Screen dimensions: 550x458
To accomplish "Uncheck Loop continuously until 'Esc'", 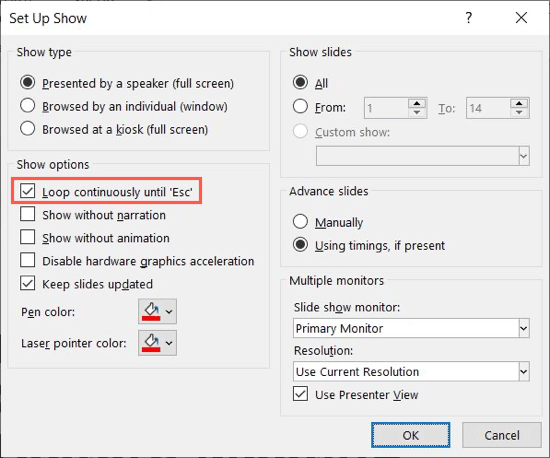I will (x=27, y=191).
